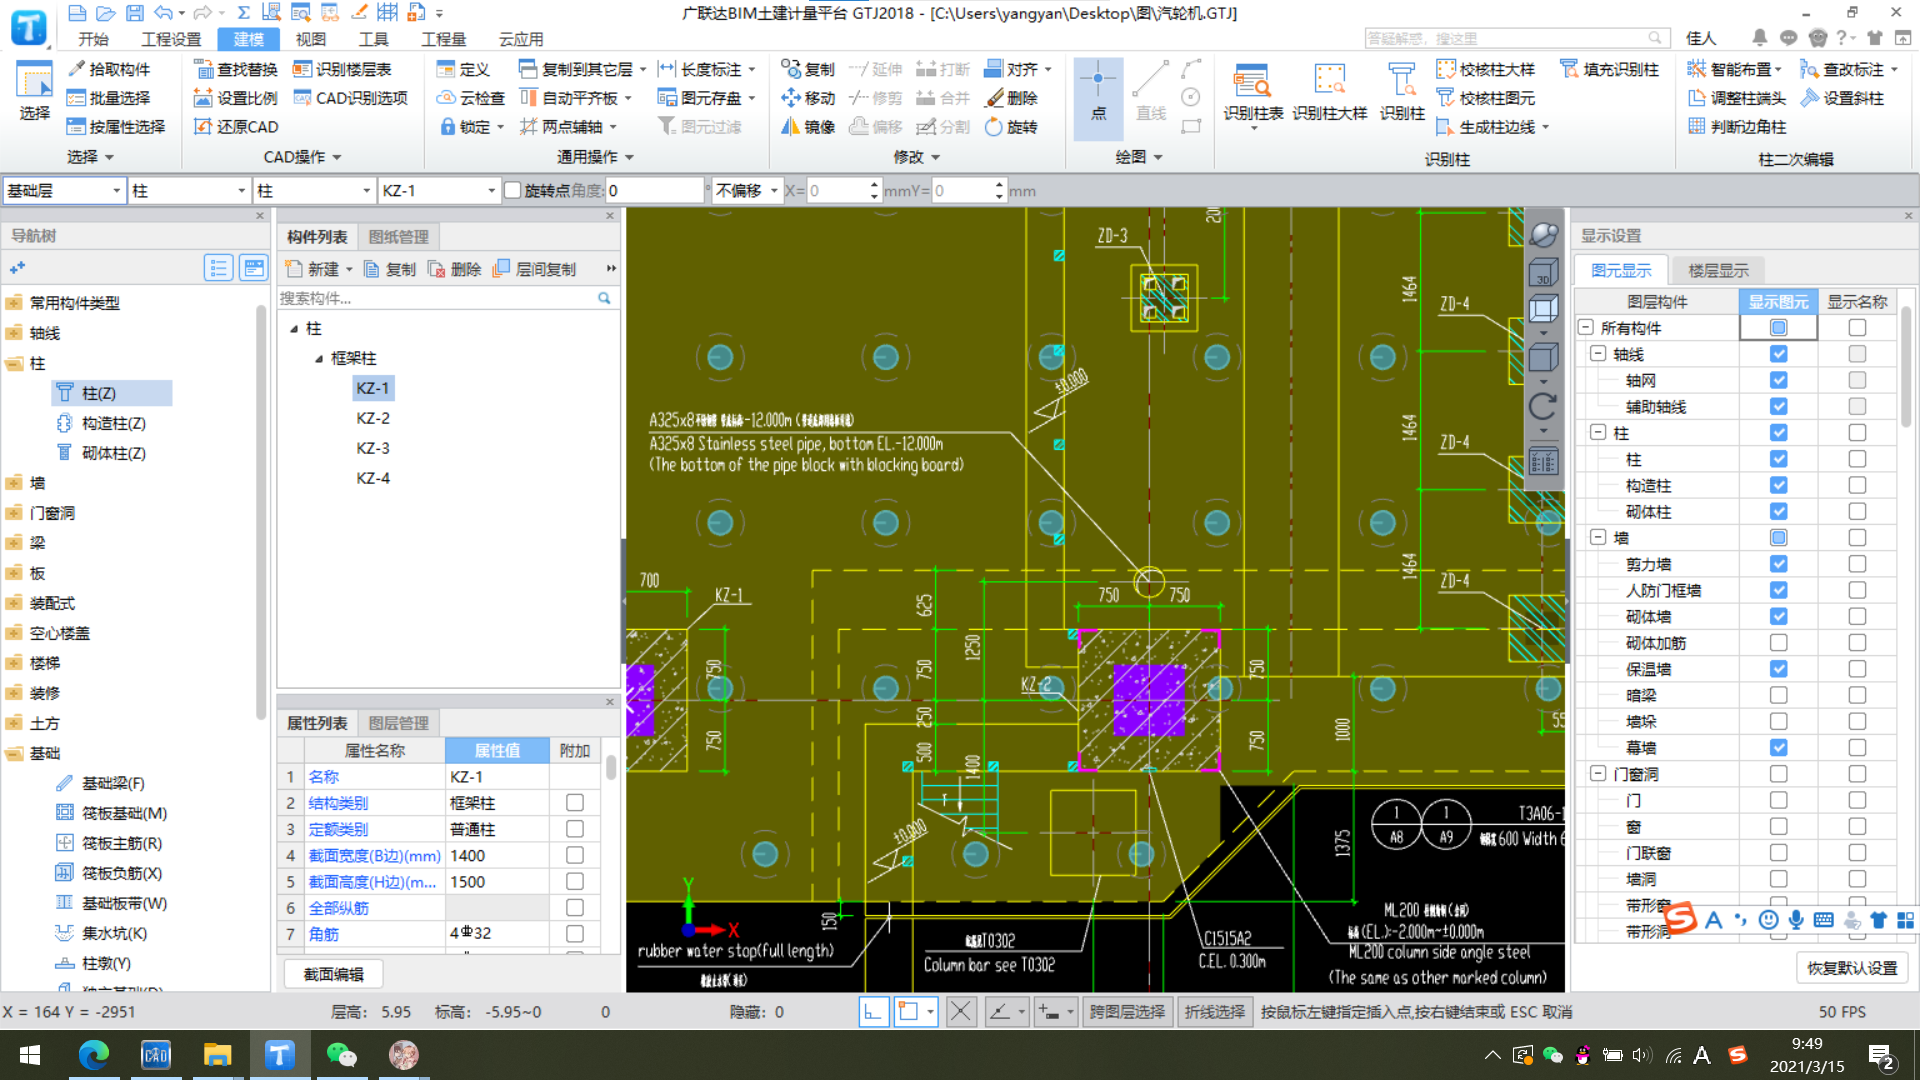The height and width of the screenshot is (1080, 1920).
Task: Open the 工程设置 ribbon tab
Action: pyautogui.click(x=171, y=39)
